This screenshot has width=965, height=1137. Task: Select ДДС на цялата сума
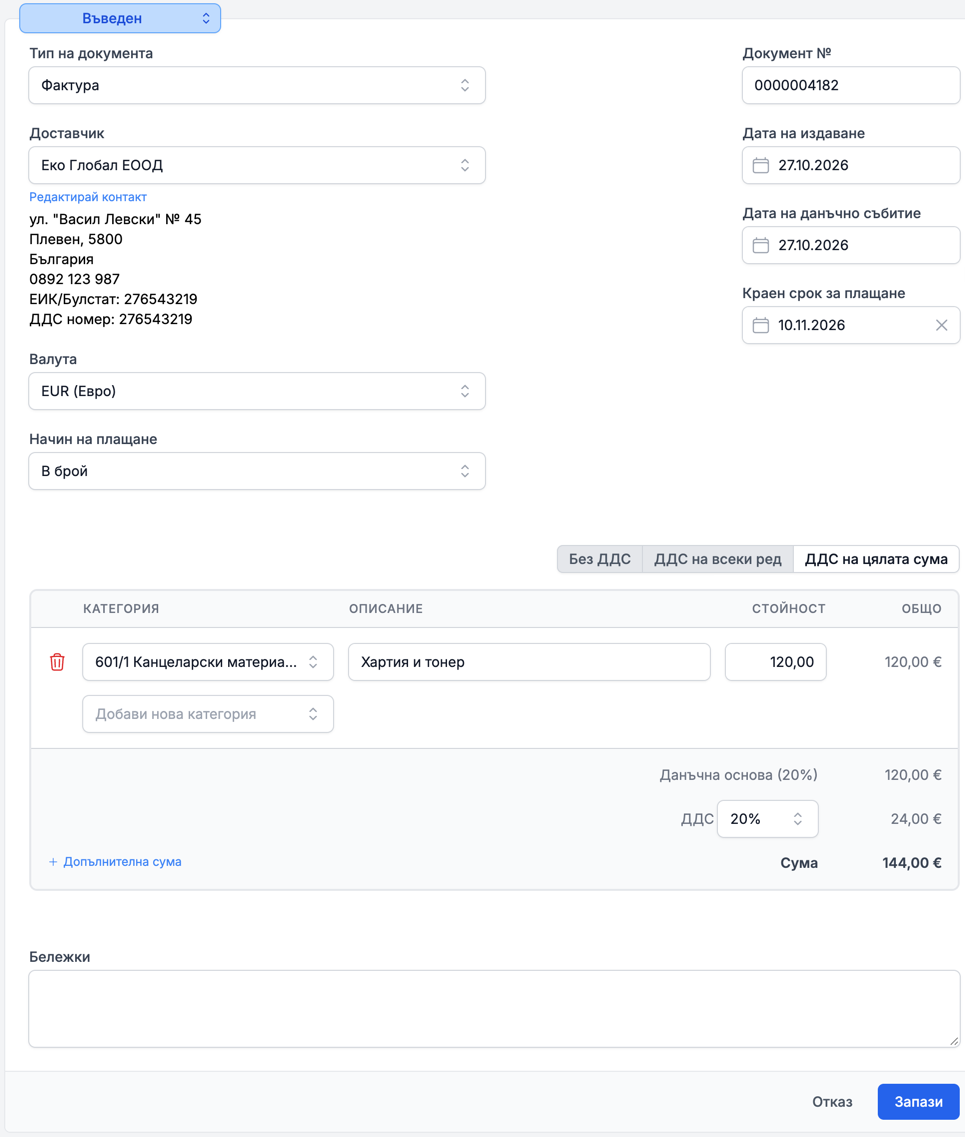(x=876, y=559)
